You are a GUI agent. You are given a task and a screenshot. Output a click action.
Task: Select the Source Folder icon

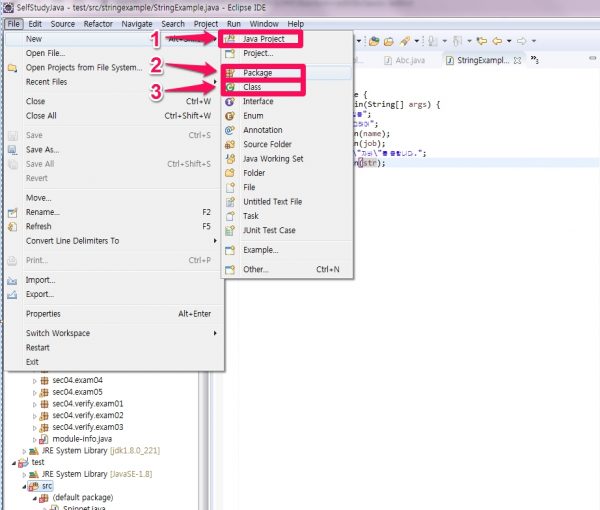click(231, 144)
